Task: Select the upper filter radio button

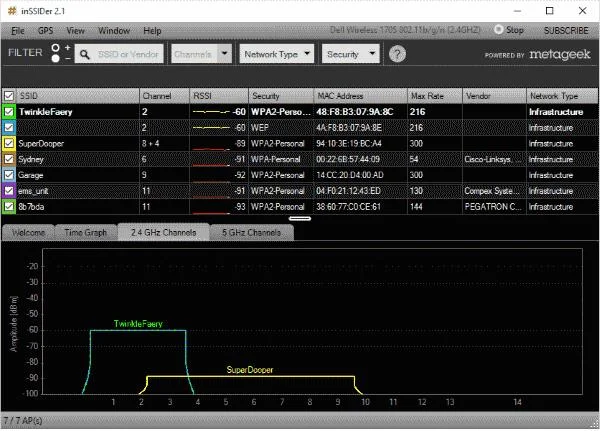Action: 55,48
